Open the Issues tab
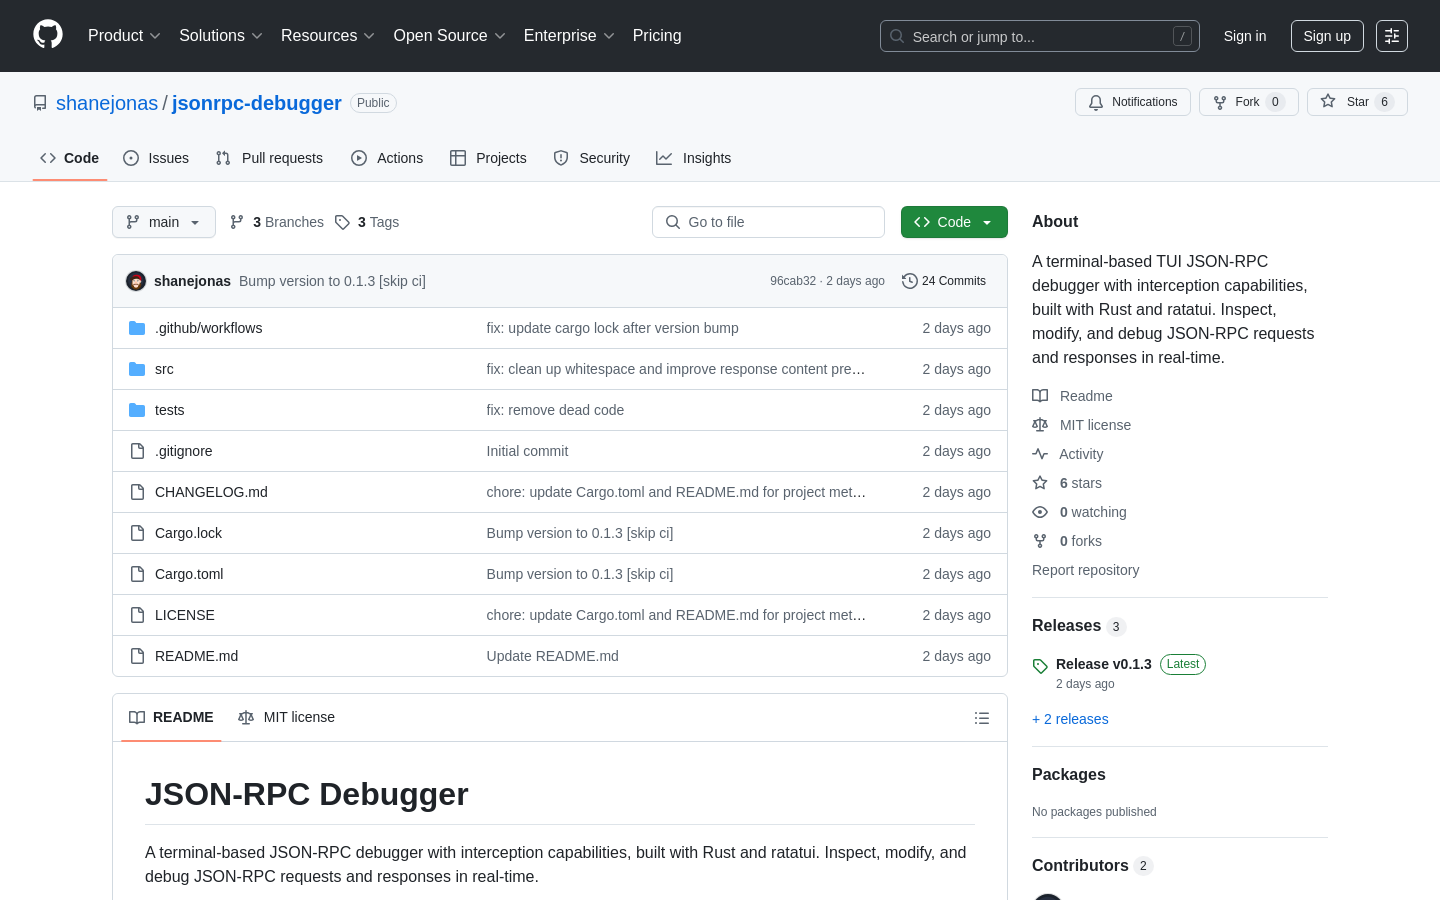Viewport: 1440px width, 900px height. click(156, 158)
